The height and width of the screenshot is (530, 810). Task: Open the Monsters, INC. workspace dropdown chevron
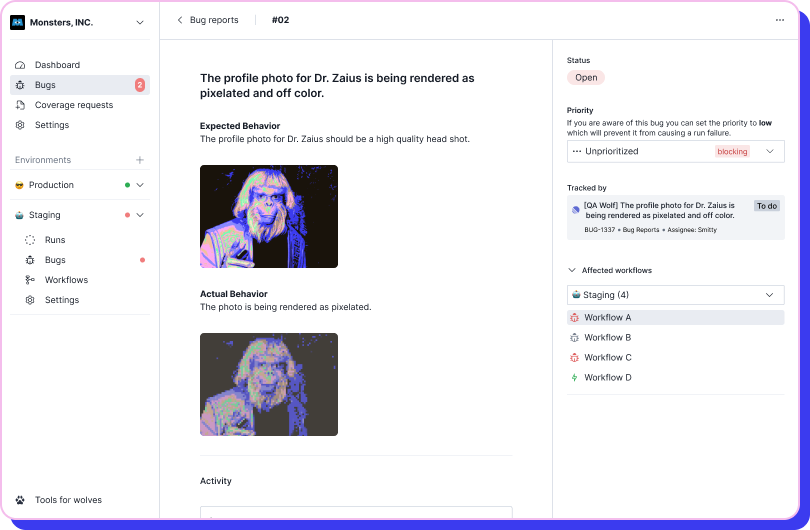(140, 22)
